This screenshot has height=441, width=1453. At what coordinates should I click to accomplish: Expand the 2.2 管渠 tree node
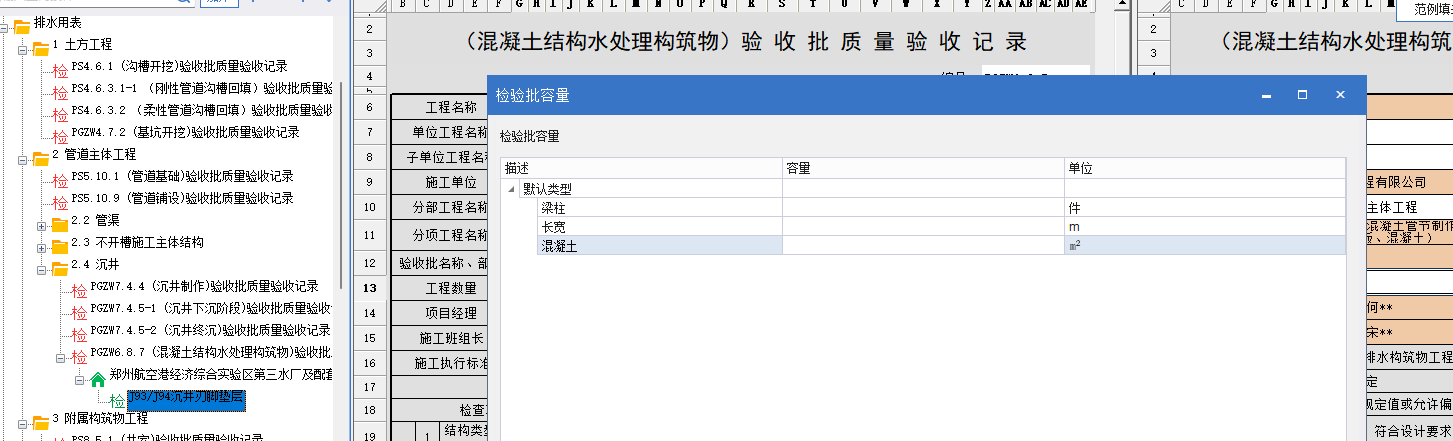point(42,222)
